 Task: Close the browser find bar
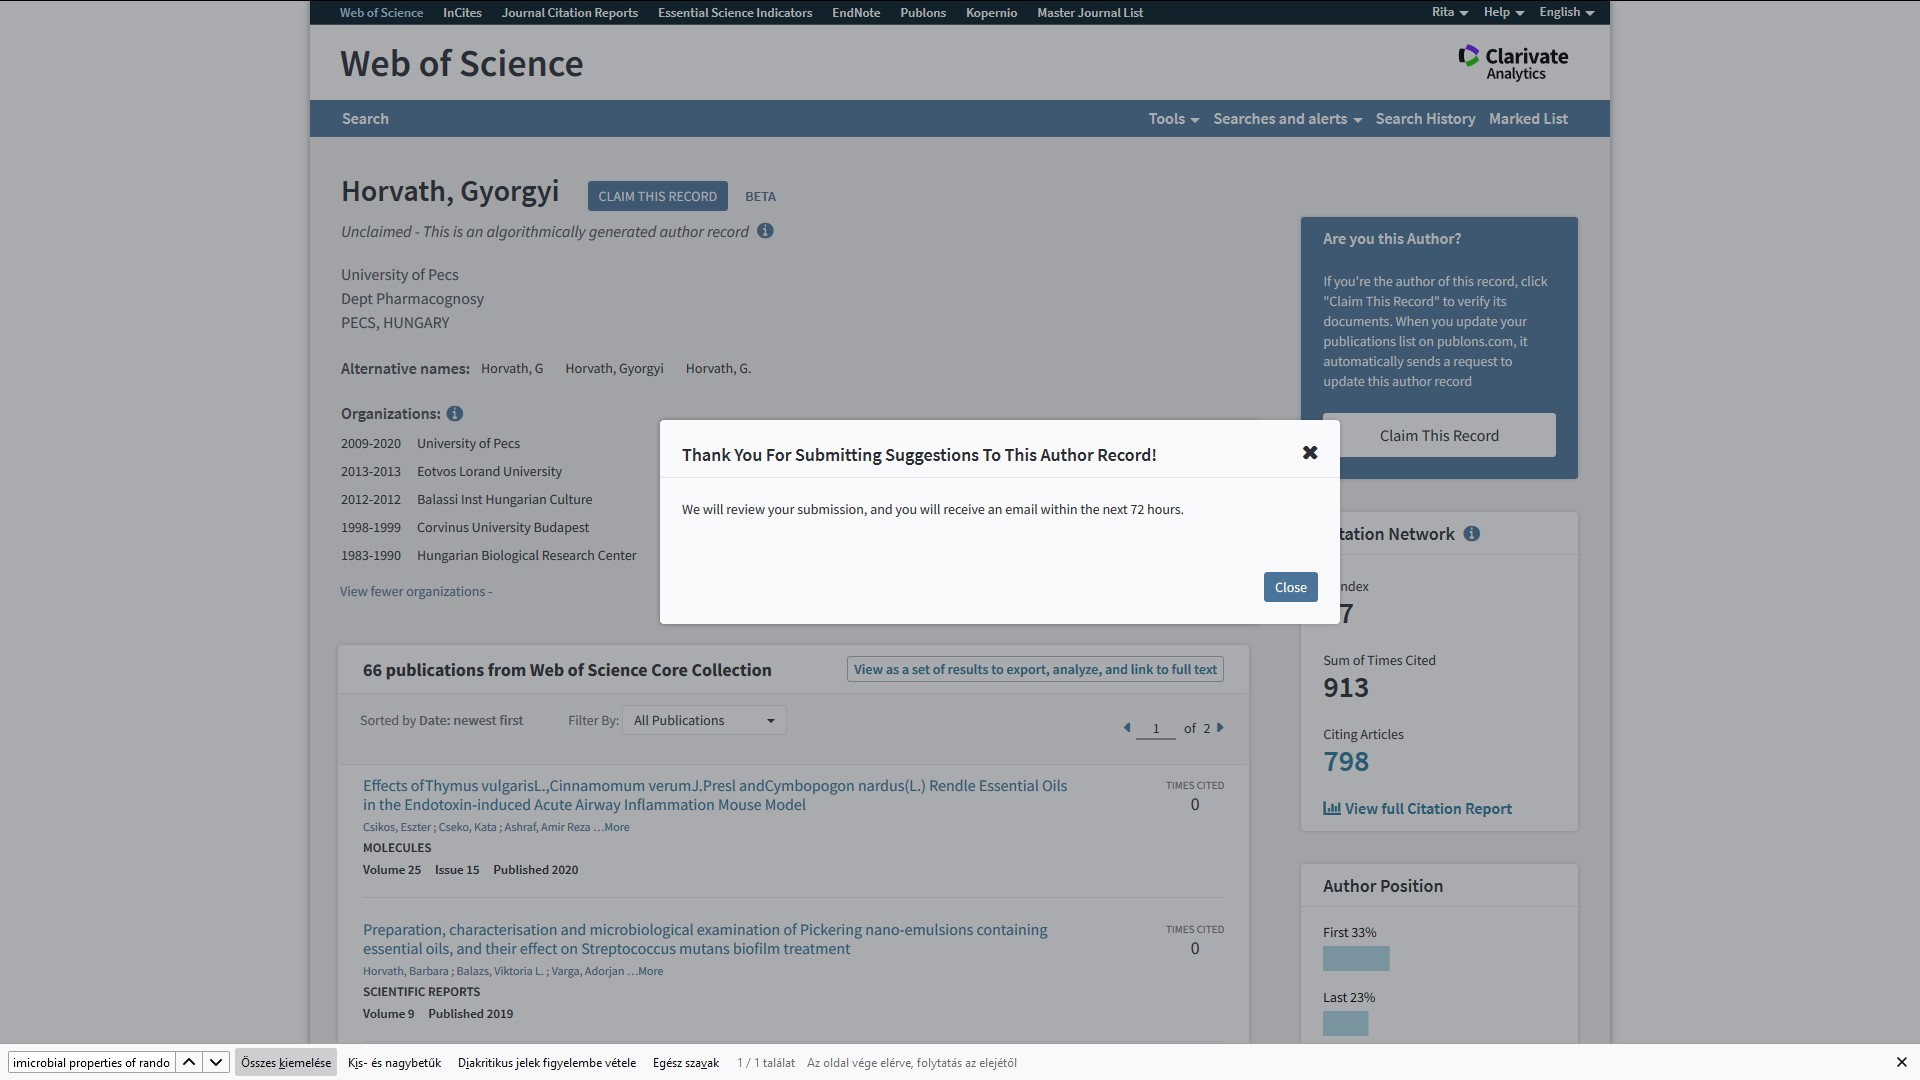tap(1901, 1062)
